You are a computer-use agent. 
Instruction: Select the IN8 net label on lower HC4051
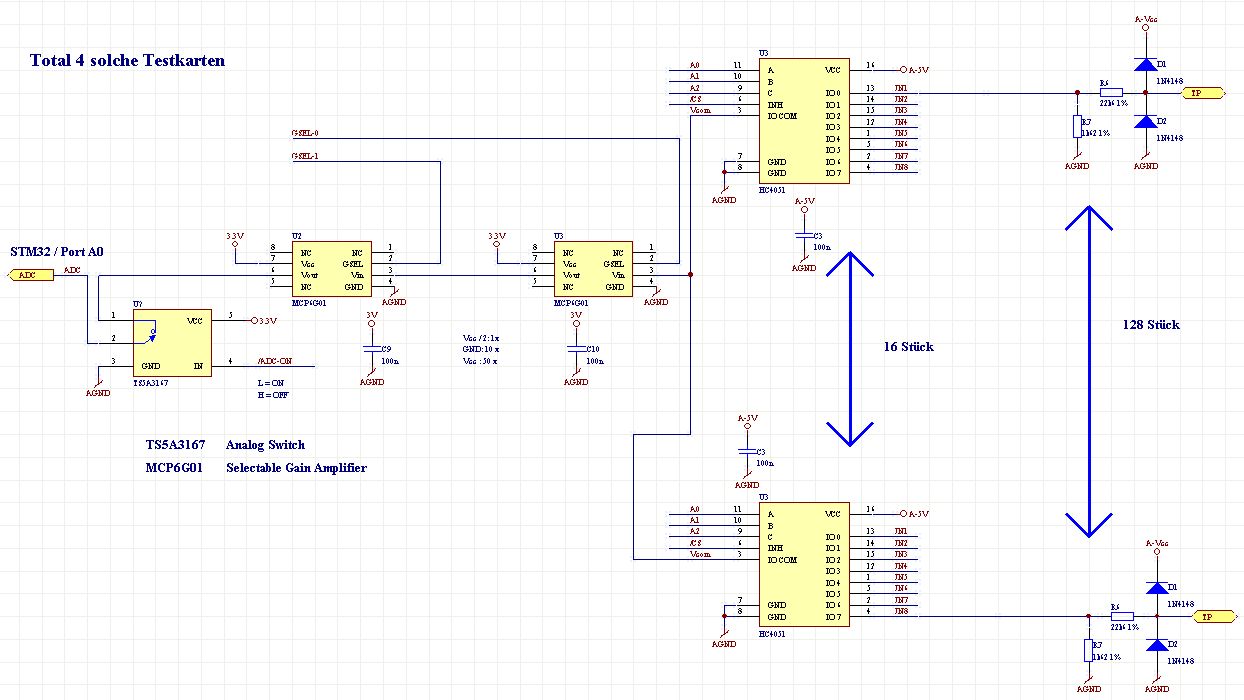(900, 611)
